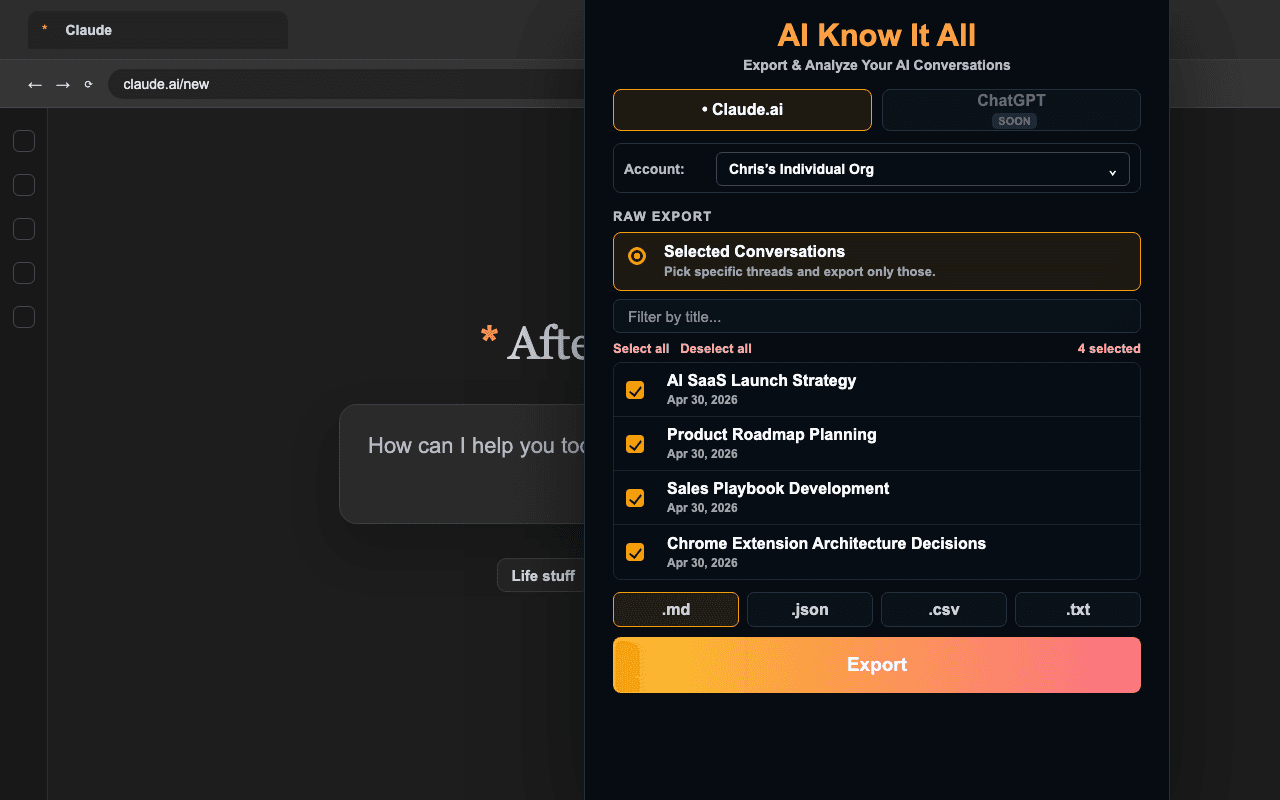
Task: Click the orange Claude asterisk logo beside the greeting
Action: [489, 336]
